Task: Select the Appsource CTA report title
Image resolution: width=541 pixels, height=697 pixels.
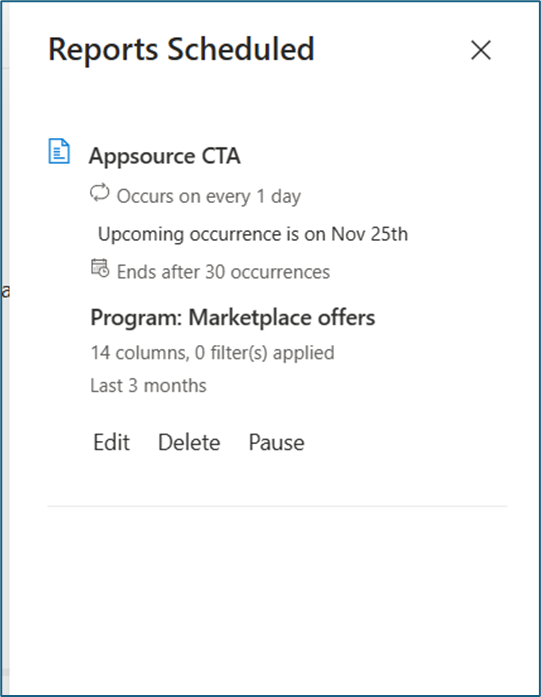Action: pyautogui.click(x=164, y=156)
